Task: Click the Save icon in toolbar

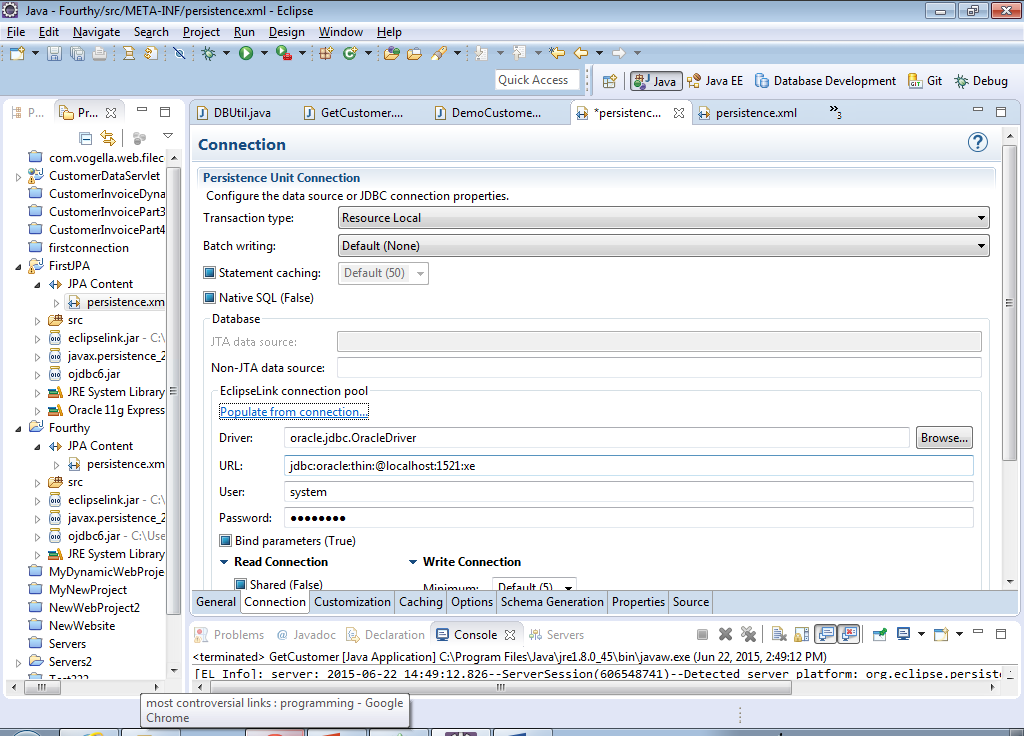Action: tap(54, 53)
